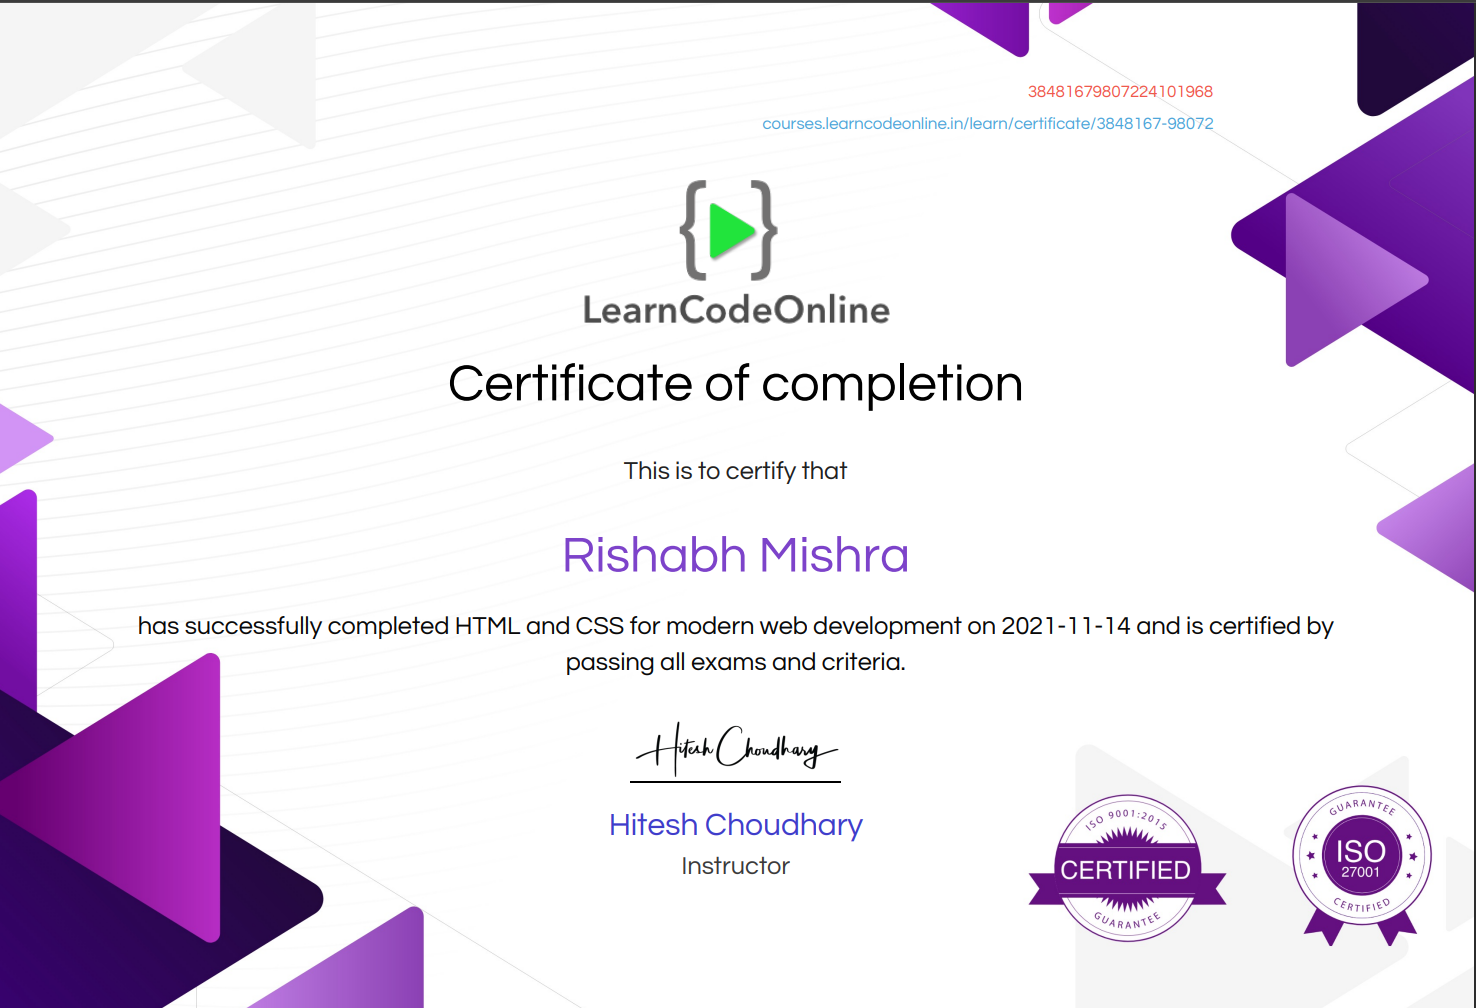Viewport: 1476px width, 1008px height.
Task: Click the LearnCodeOnline brand name text
Action: [x=736, y=310]
